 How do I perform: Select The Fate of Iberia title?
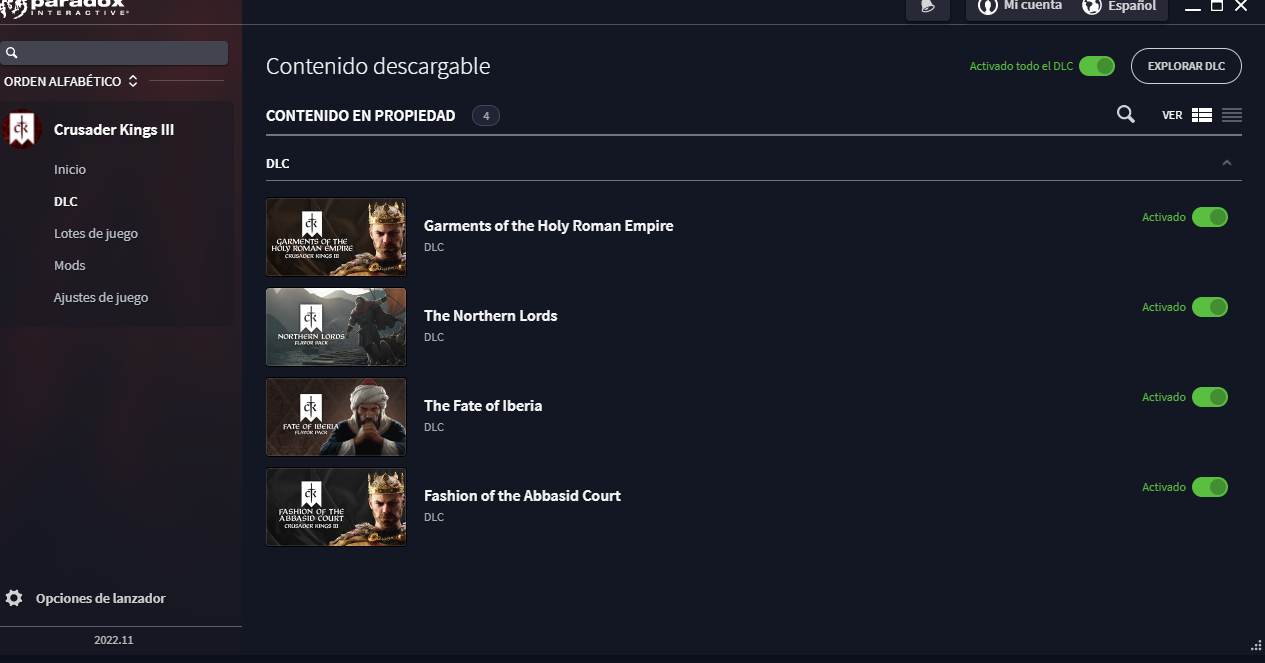pyautogui.click(x=483, y=406)
